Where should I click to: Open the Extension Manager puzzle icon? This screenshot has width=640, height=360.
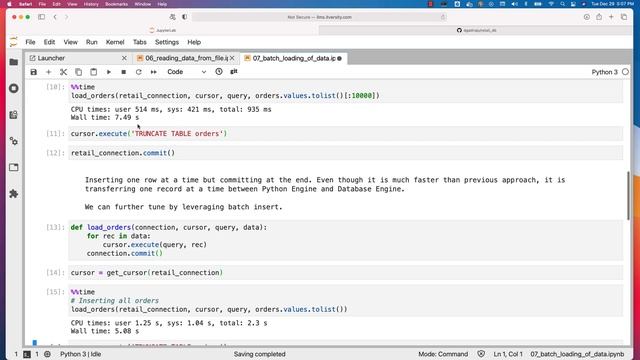coord(14,193)
